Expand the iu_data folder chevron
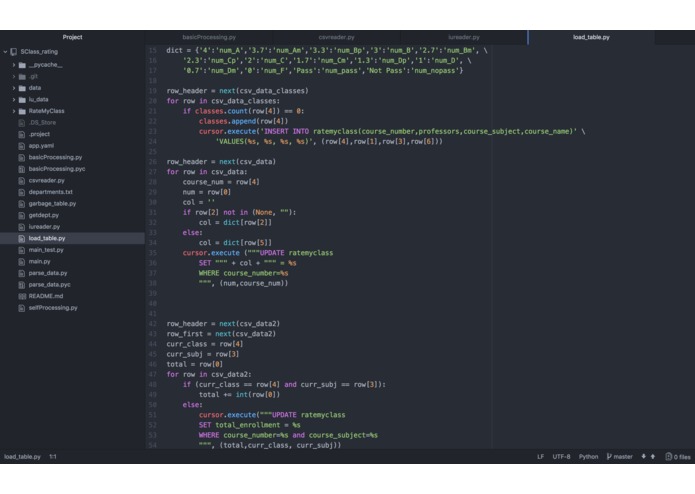The height and width of the screenshot is (494, 695). click(x=14, y=100)
